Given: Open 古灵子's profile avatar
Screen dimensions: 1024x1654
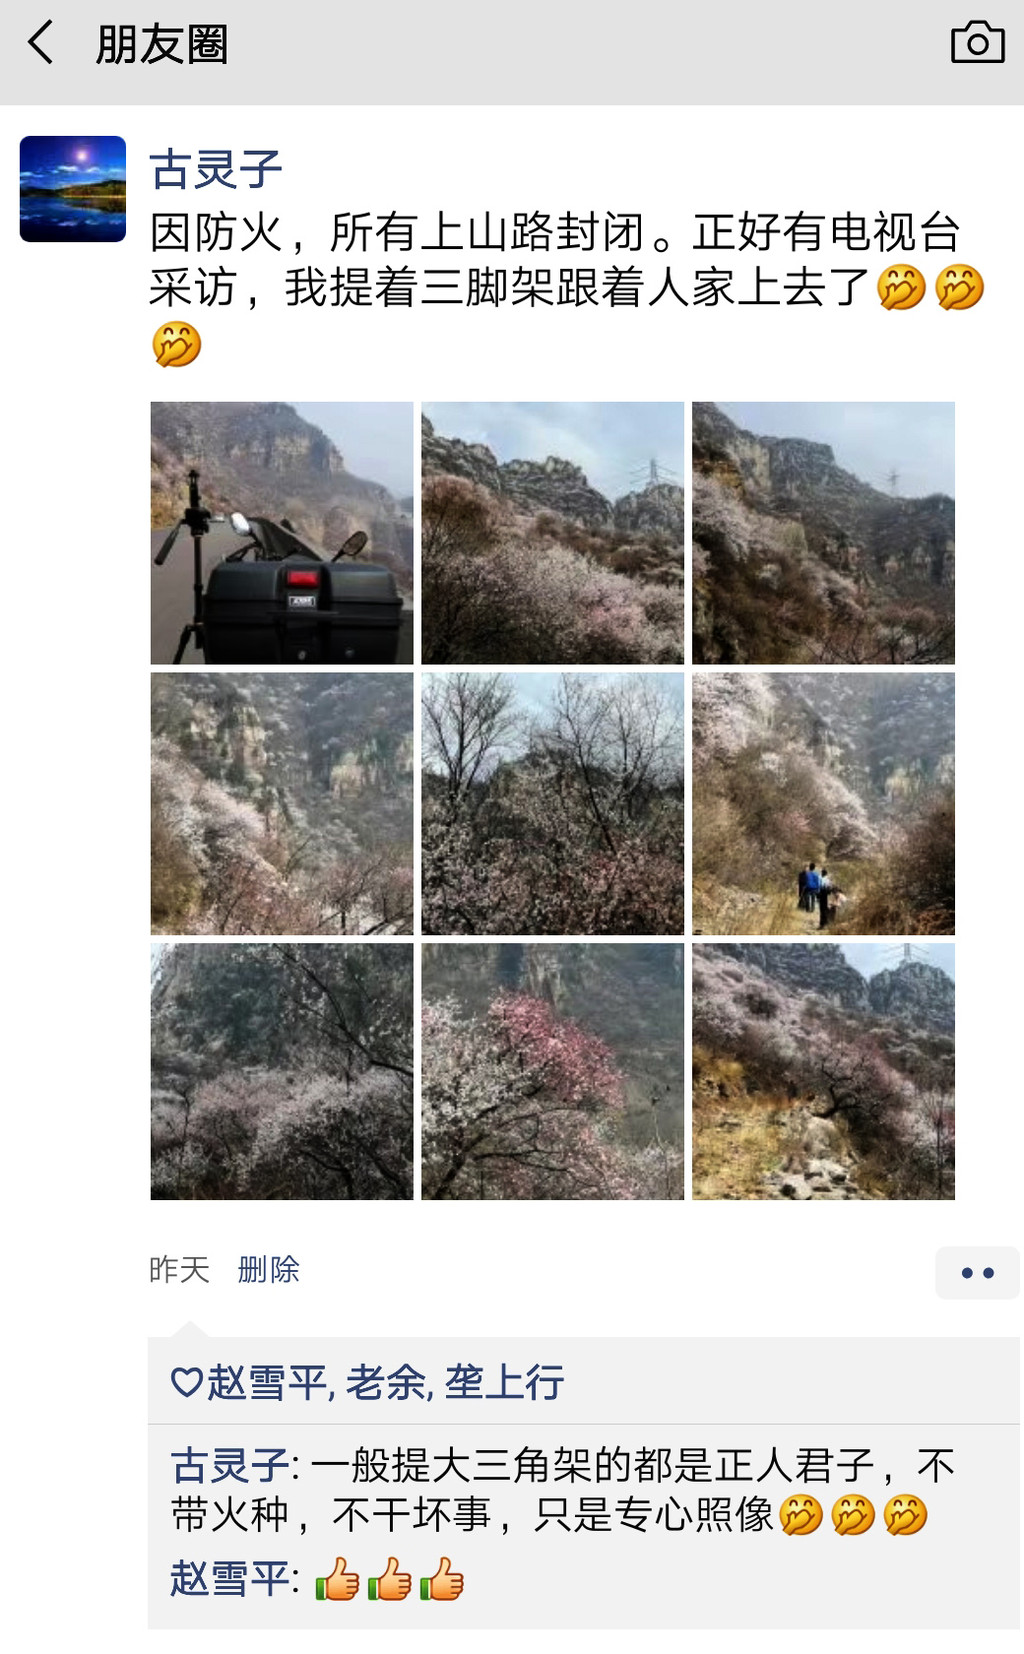Looking at the screenshot, I should click(73, 189).
